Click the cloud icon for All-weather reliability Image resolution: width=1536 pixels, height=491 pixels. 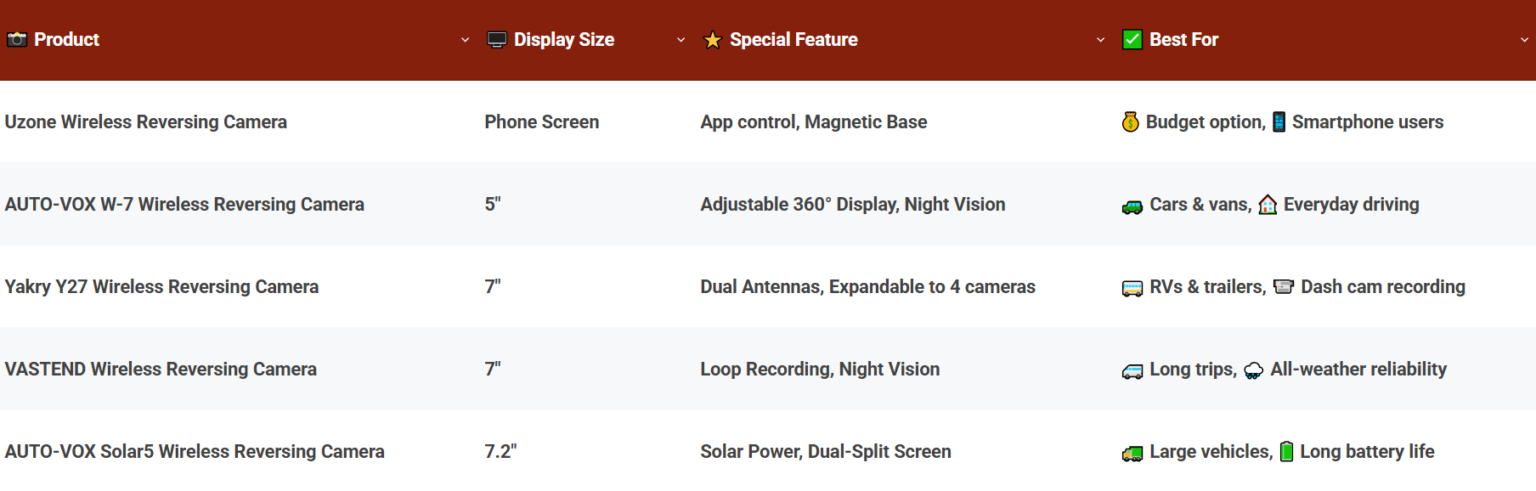coord(1253,370)
